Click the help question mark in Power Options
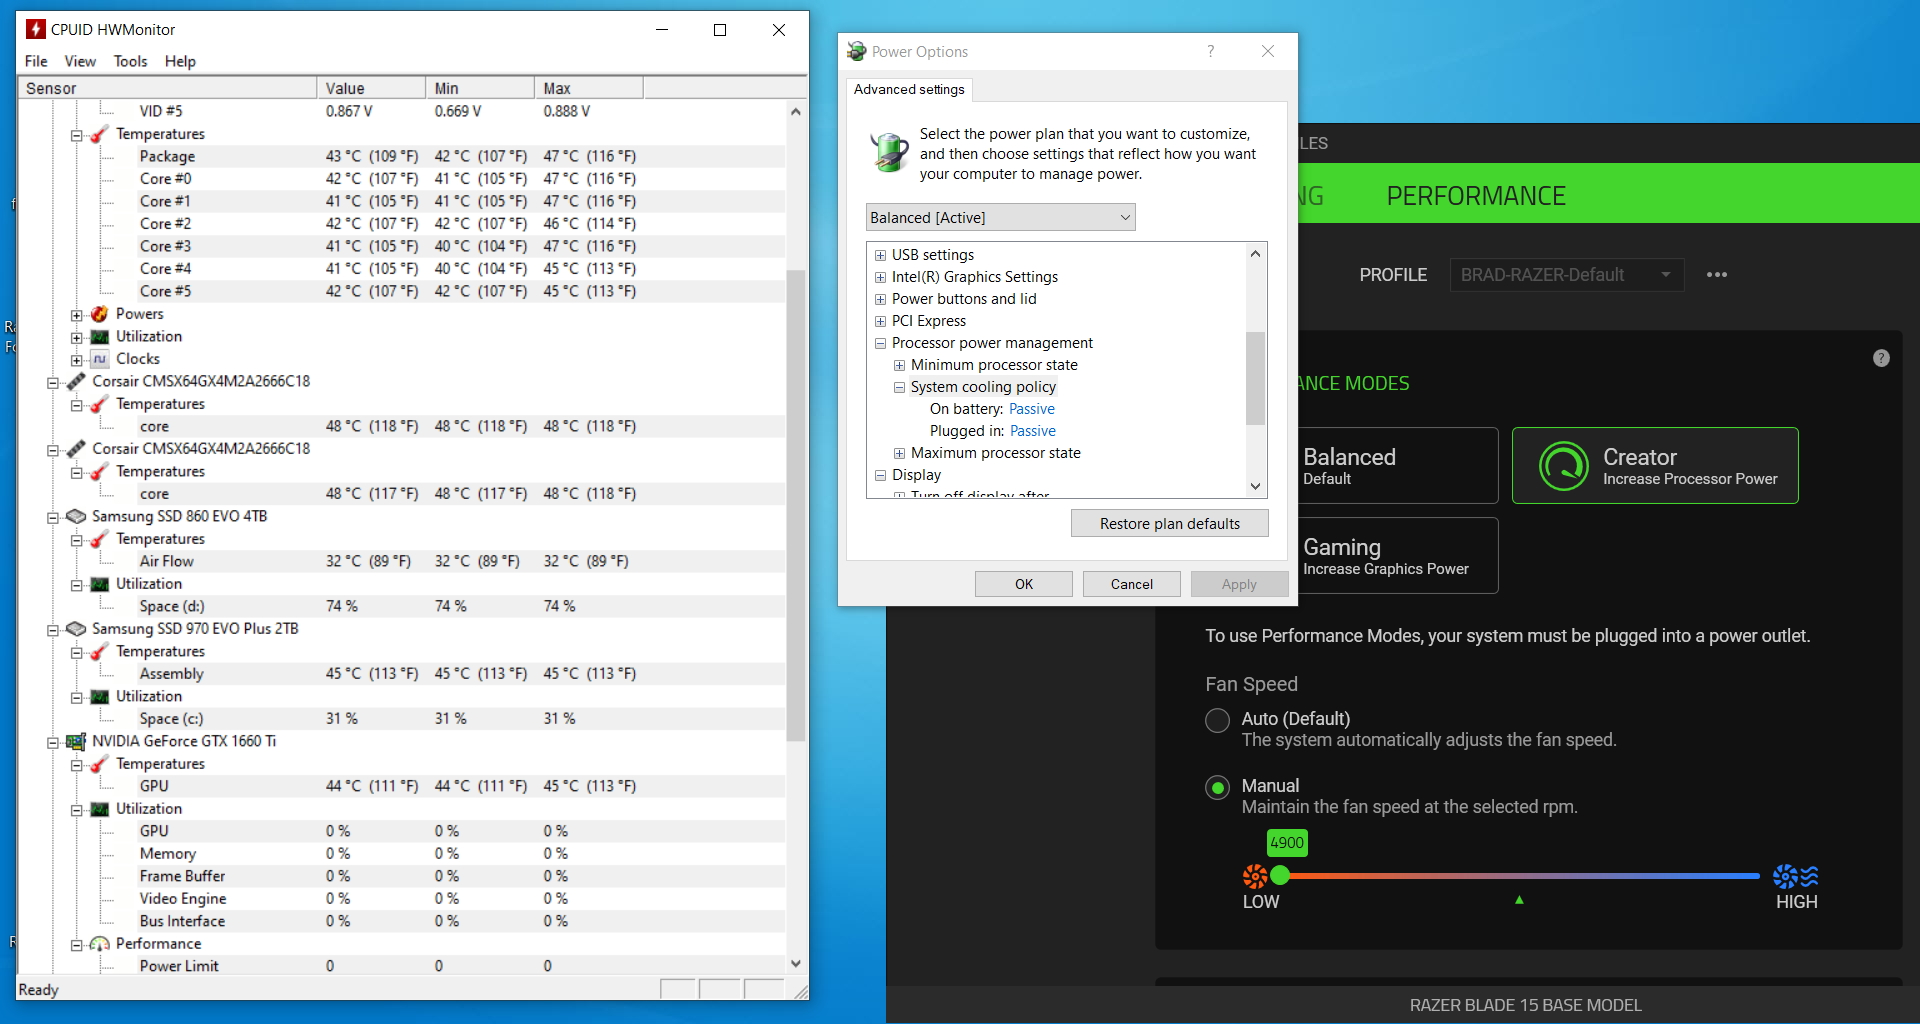This screenshot has height=1024, width=1920. [1210, 51]
